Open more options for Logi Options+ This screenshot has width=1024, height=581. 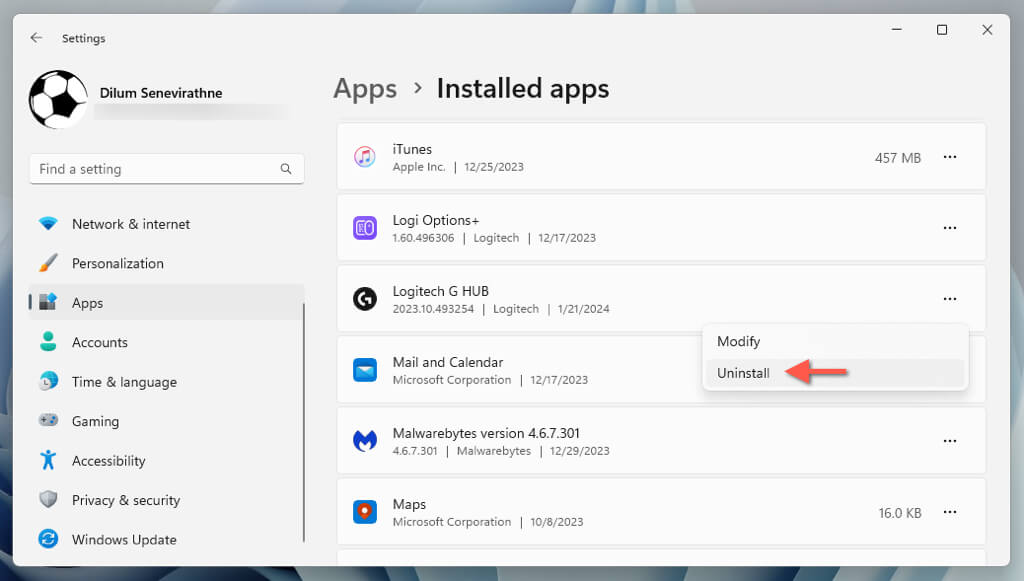(x=949, y=228)
